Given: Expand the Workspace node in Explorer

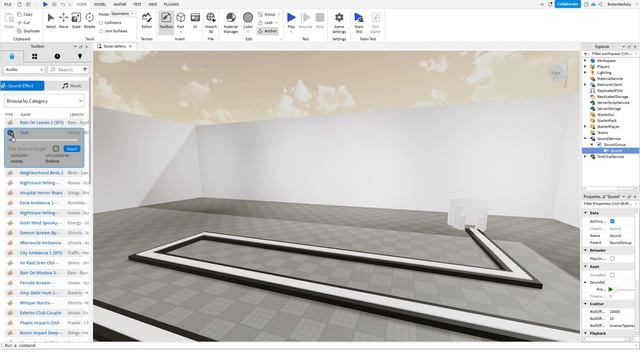Looking at the screenshot, I should [585, 60].
